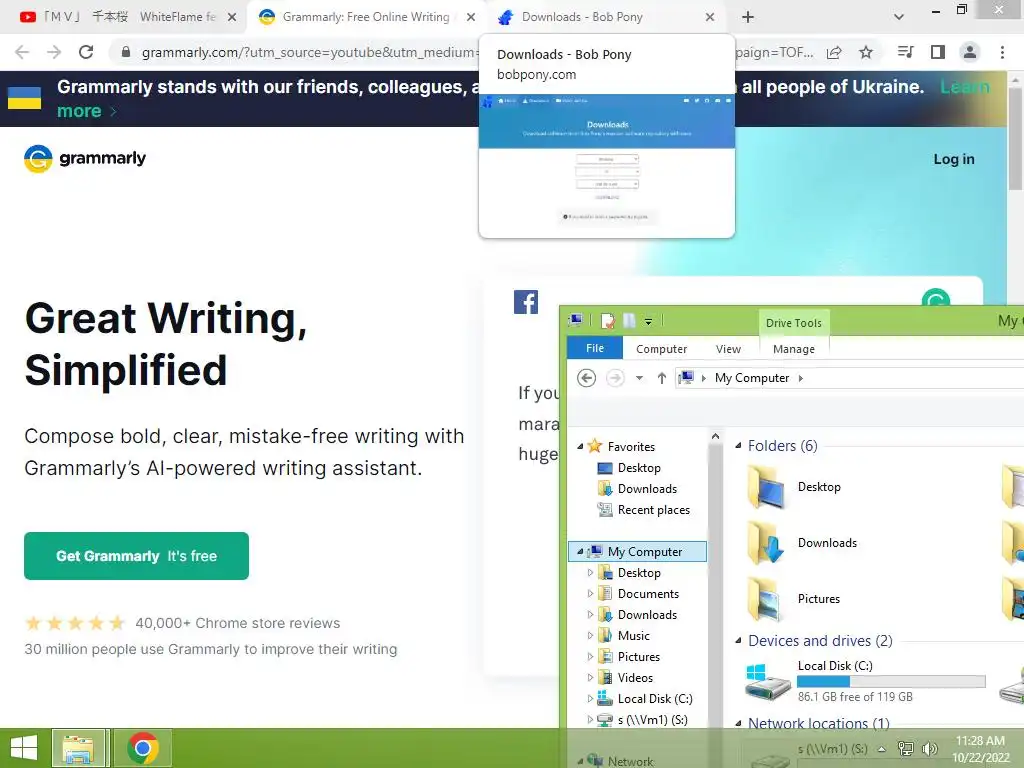Close the Downloads - Bob Pony tab

(x=710, y=17)
